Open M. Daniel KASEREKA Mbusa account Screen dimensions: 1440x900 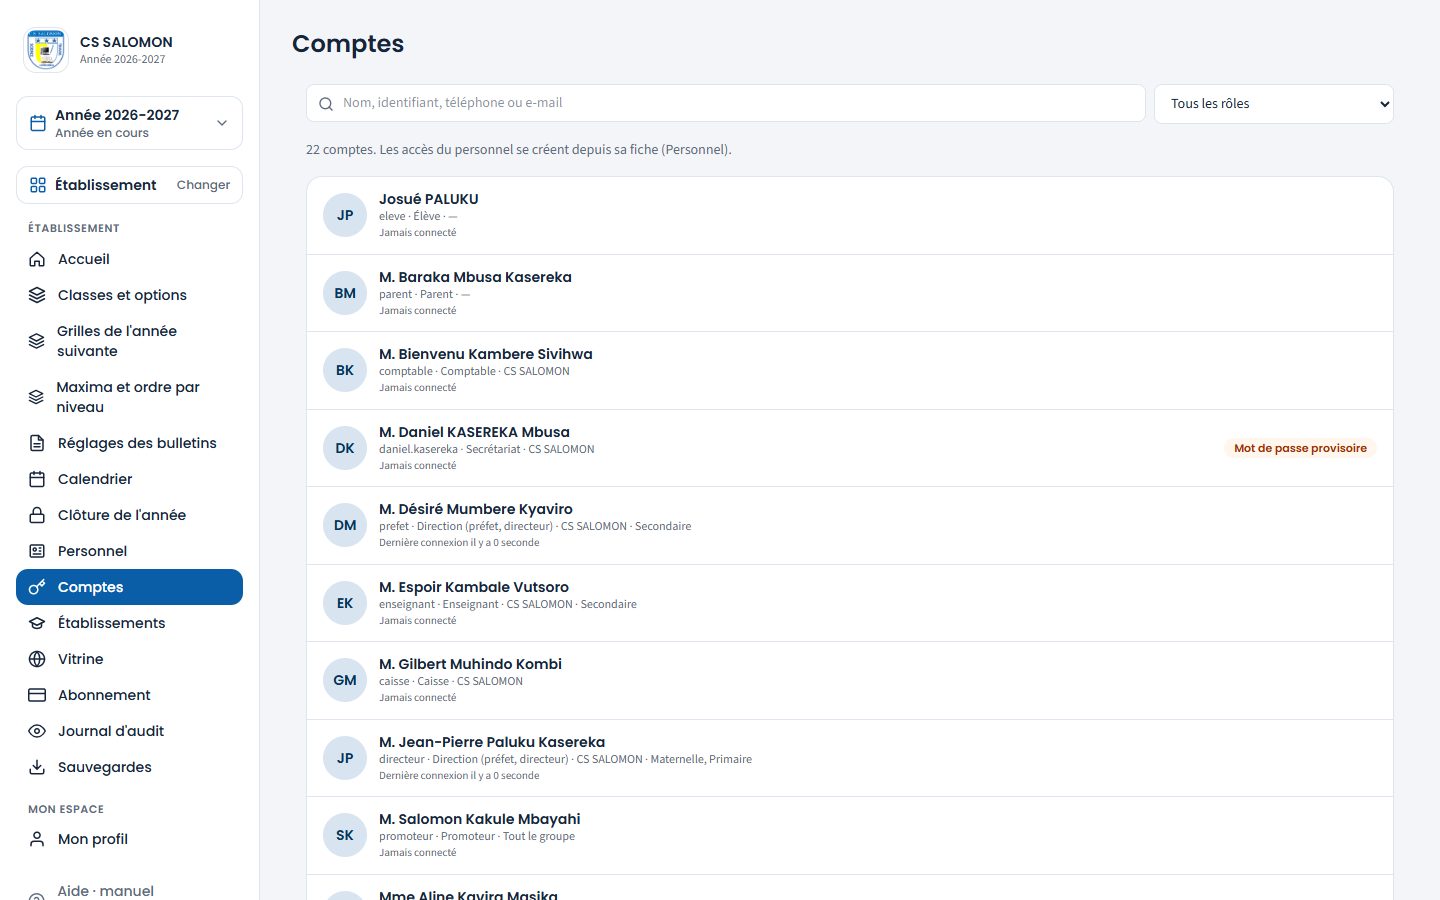(x=850, y=448)
